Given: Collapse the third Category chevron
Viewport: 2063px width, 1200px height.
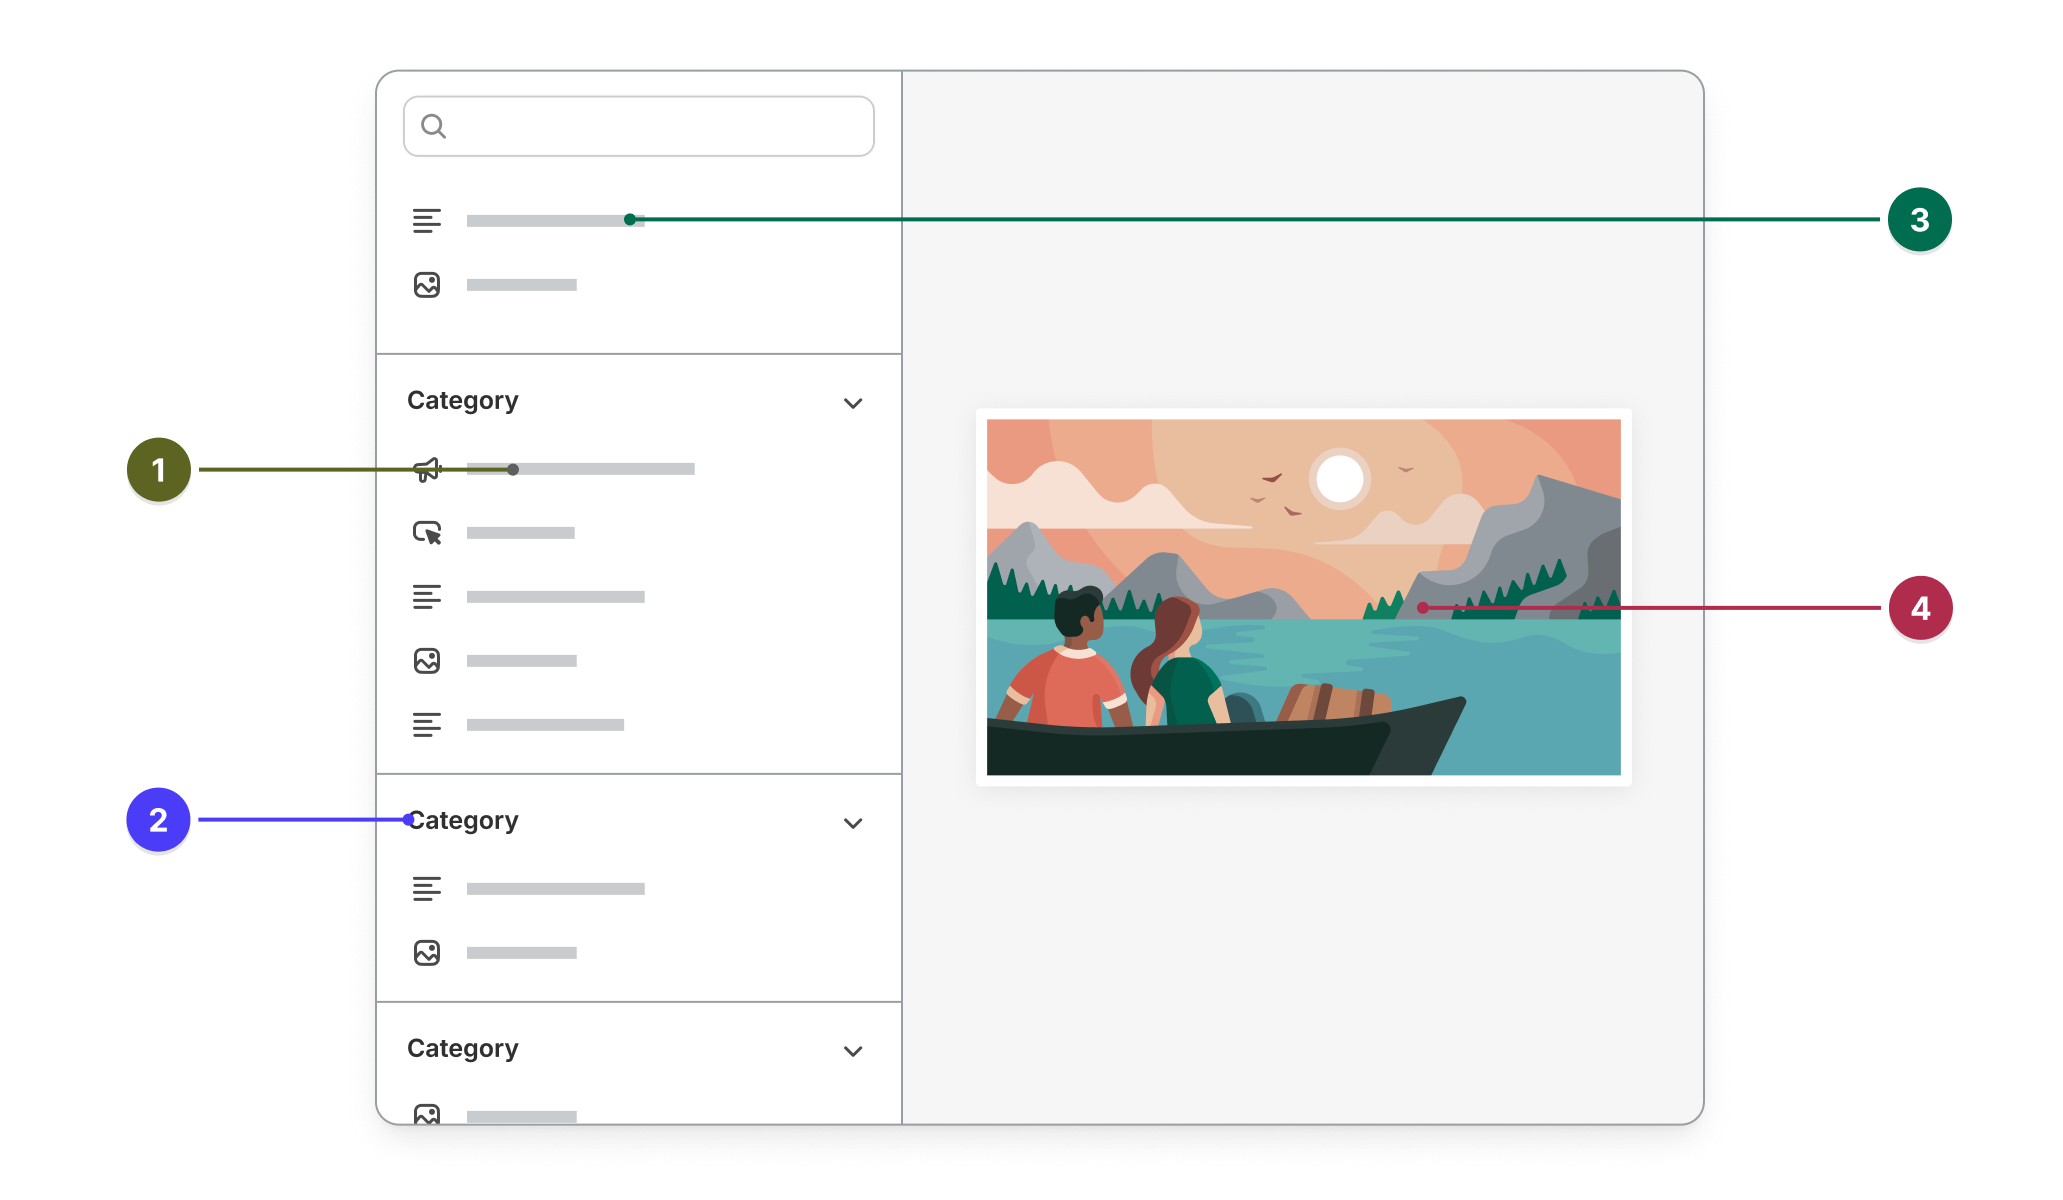Looking at the screenshot, I should 853,1051.
